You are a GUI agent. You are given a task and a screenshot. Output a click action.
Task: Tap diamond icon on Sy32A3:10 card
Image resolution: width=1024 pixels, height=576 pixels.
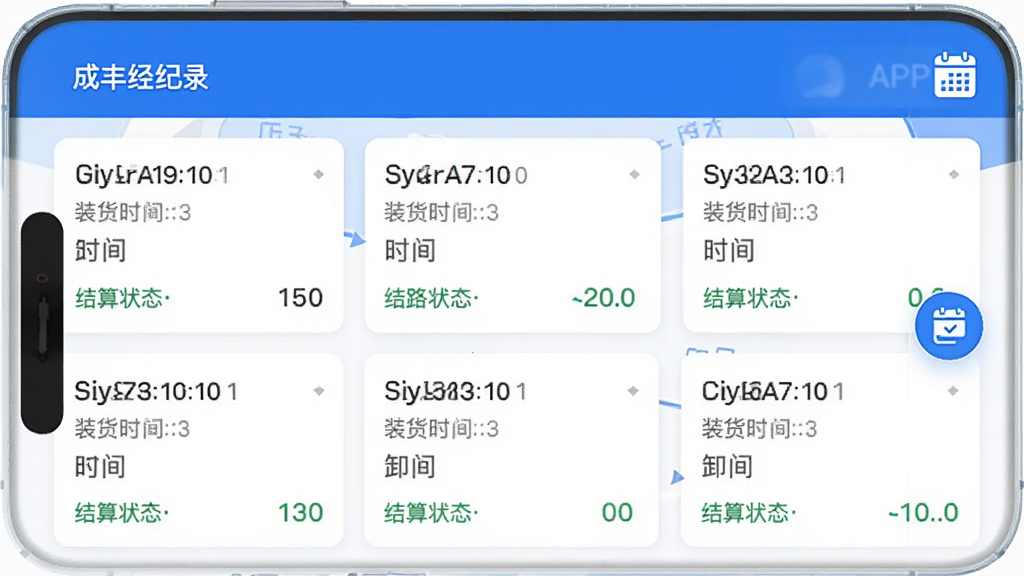pyautogui.click(x=953, y=174)
